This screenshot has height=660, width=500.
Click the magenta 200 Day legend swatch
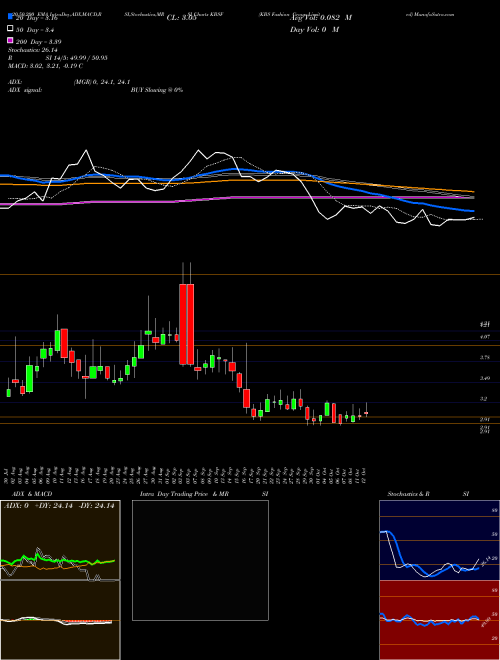pos(10,41)
